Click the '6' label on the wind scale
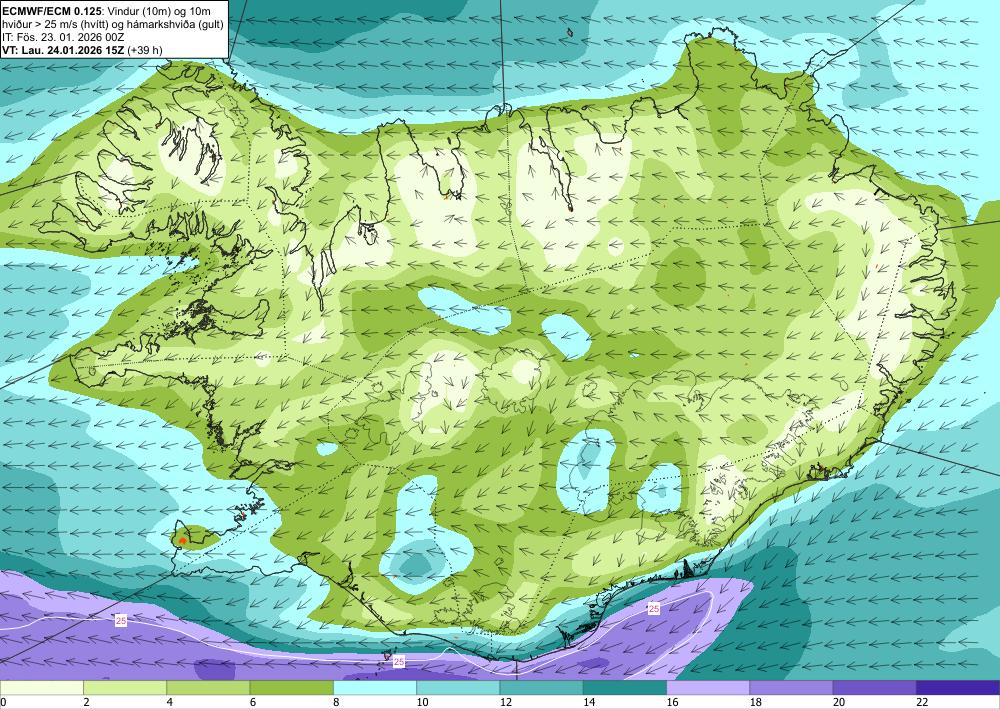 tap(253, 702)
